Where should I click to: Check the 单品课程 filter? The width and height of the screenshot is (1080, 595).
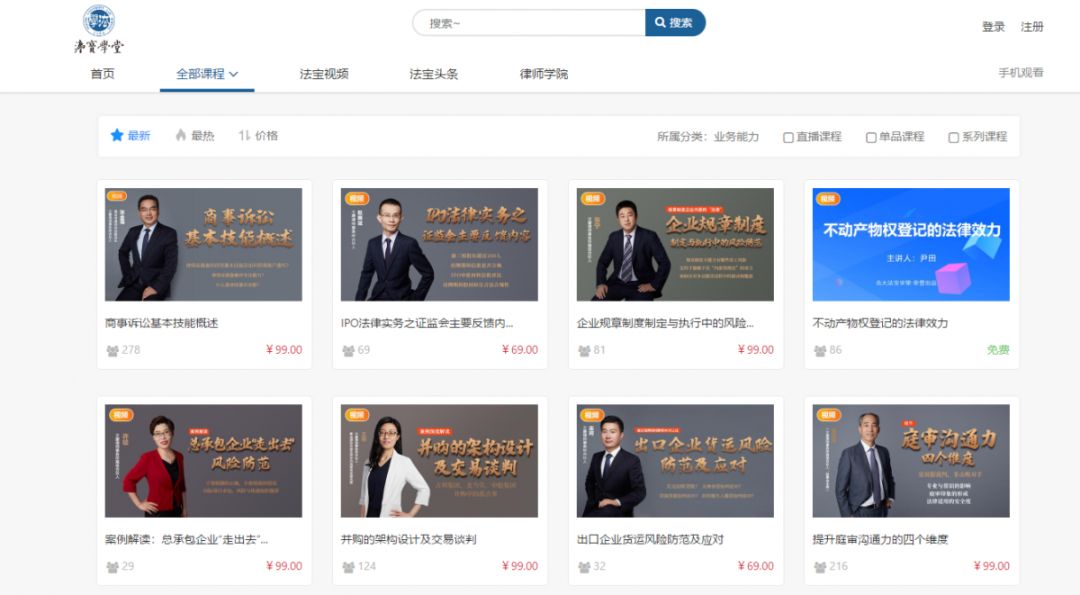pos(871,137)
